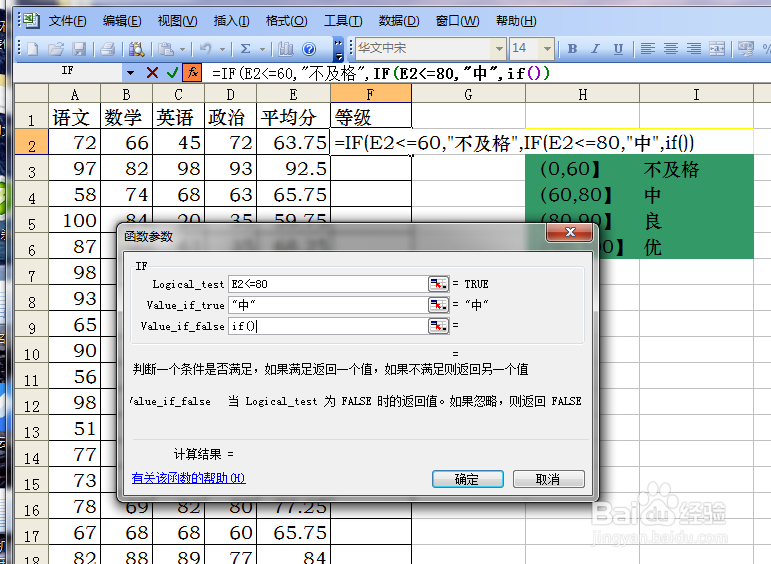Open the Paste options dropdown arrow

[x=182, y=49]
